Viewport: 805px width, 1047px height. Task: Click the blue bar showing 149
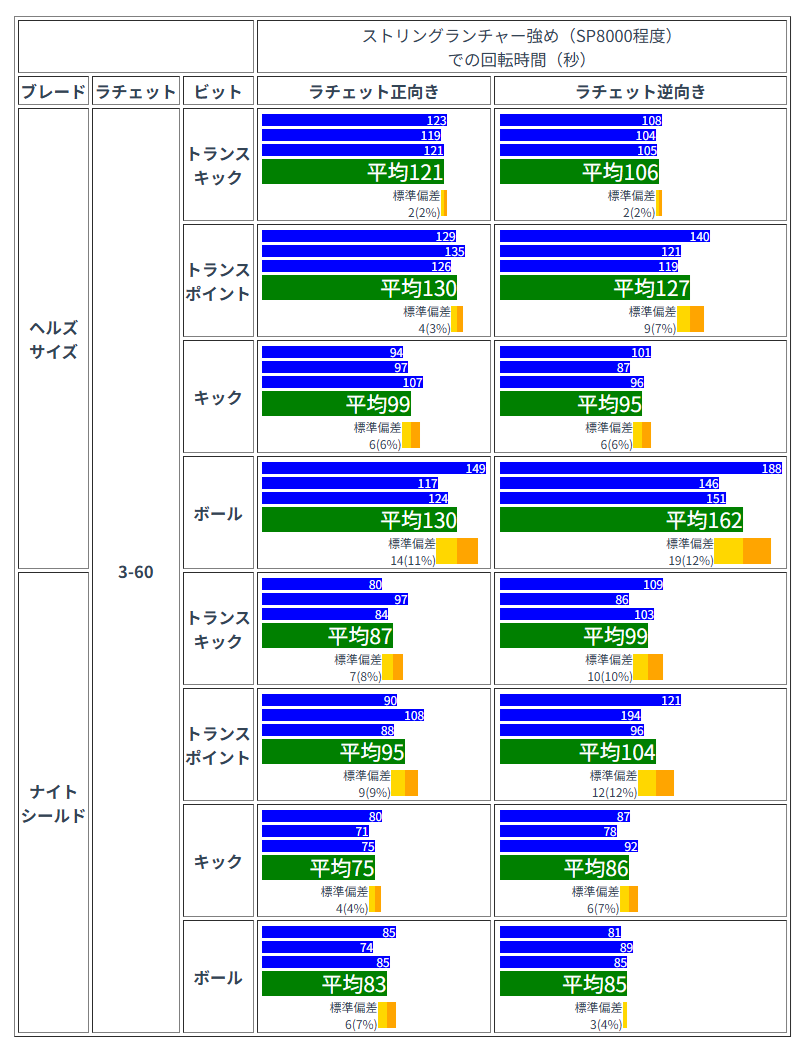373,468
